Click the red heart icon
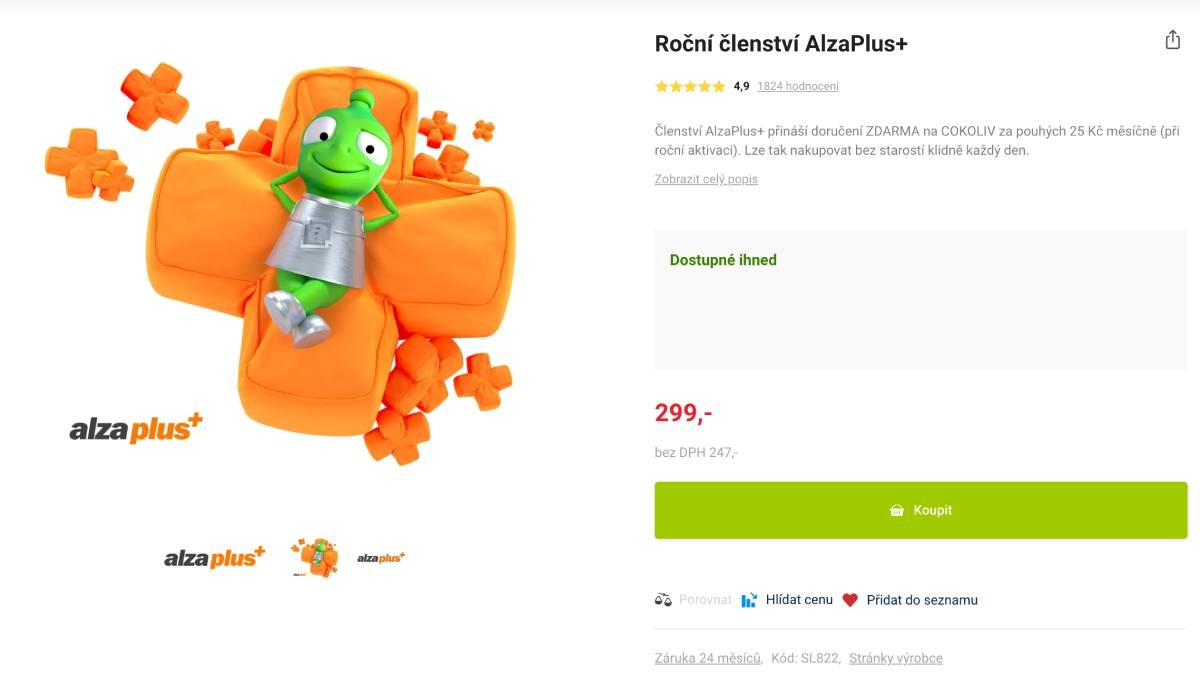Image resolution: width=1200 pixels, height=695 pixels. (851, 600)
